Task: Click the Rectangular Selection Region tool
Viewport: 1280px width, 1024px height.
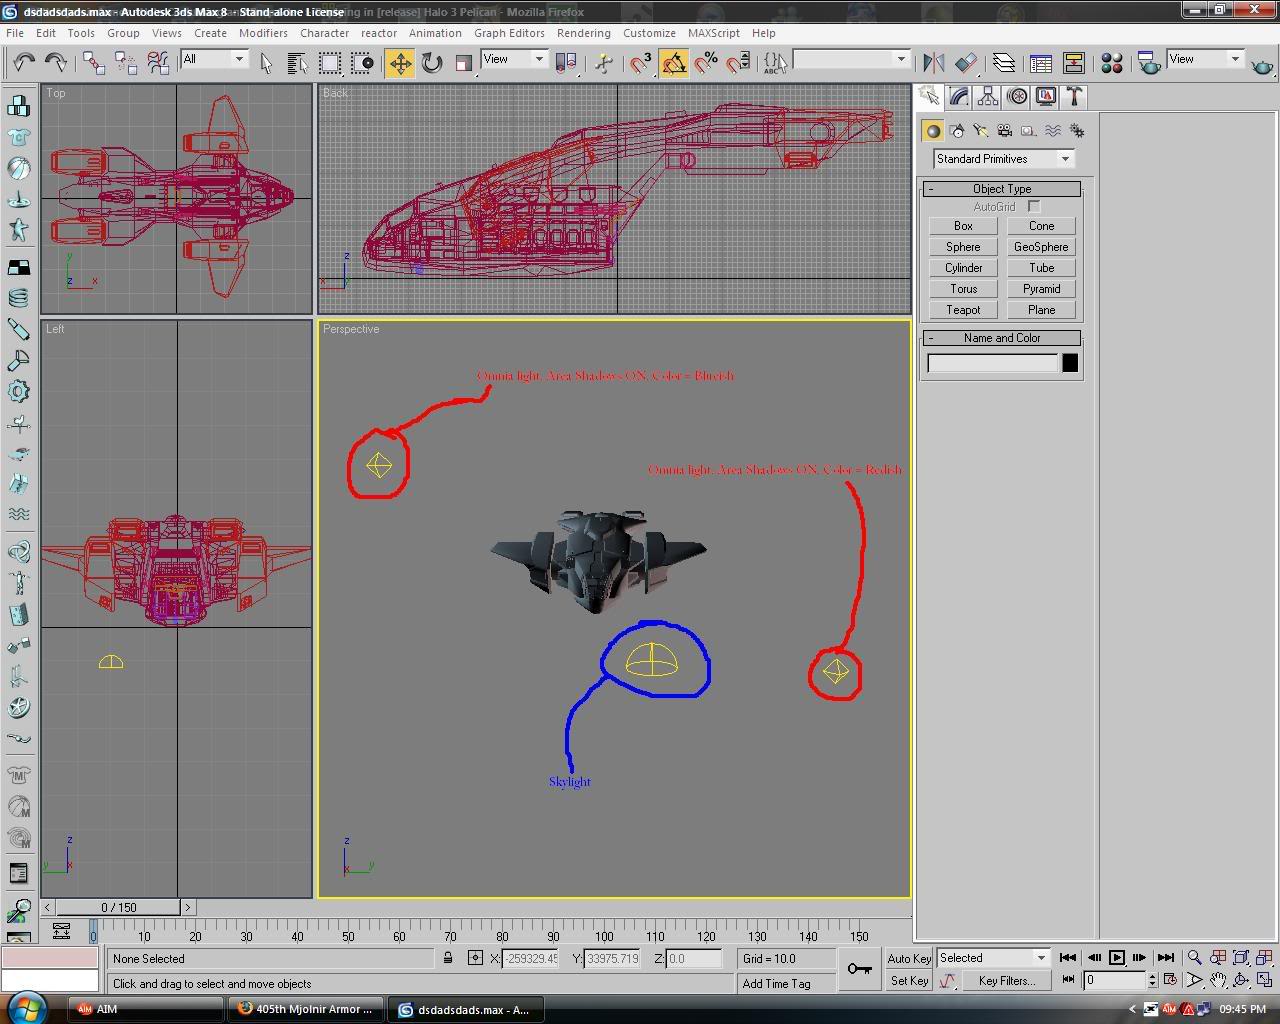Action: coord(330,63)
